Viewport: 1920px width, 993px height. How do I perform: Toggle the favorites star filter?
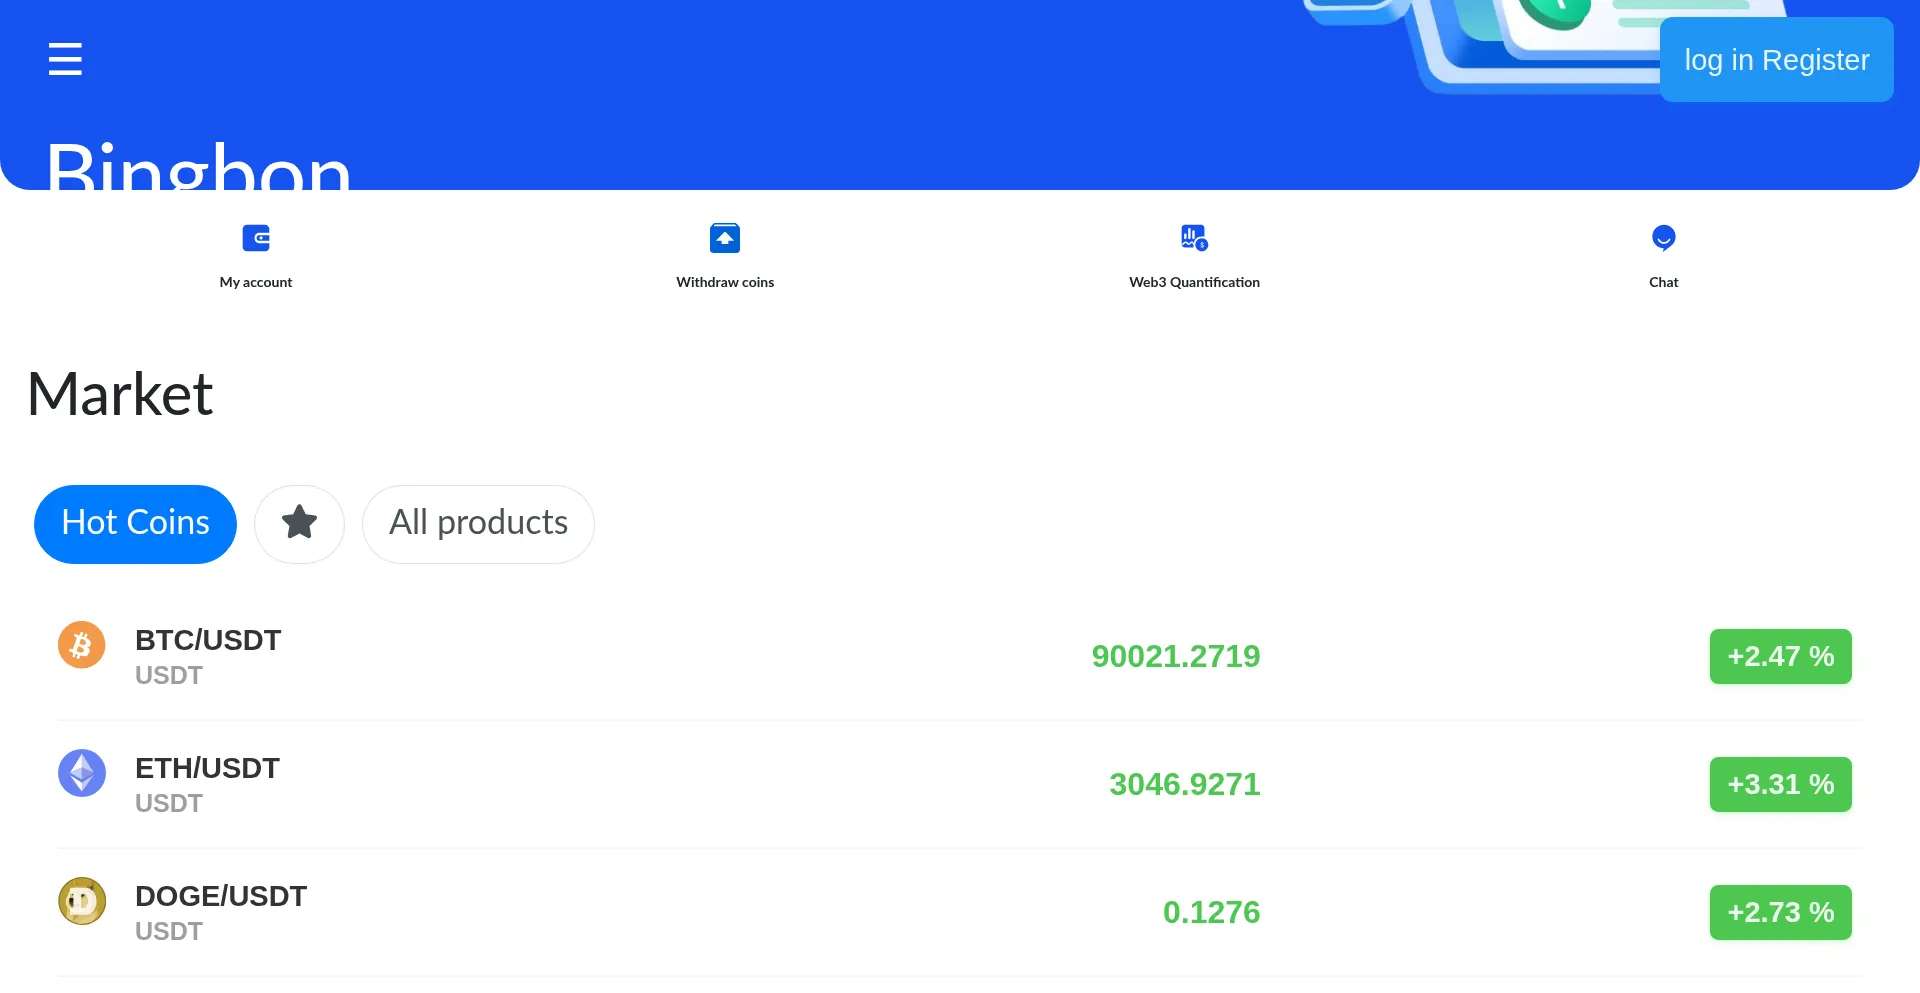pyautogui.click(x=299, y=523)
